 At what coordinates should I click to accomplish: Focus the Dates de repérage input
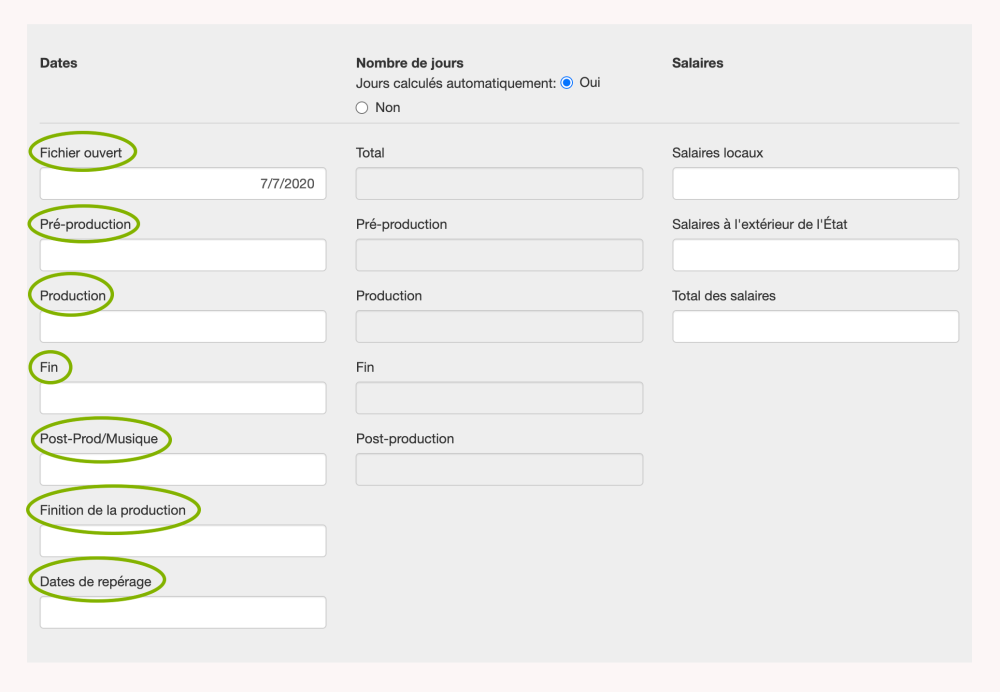point(183,613)
